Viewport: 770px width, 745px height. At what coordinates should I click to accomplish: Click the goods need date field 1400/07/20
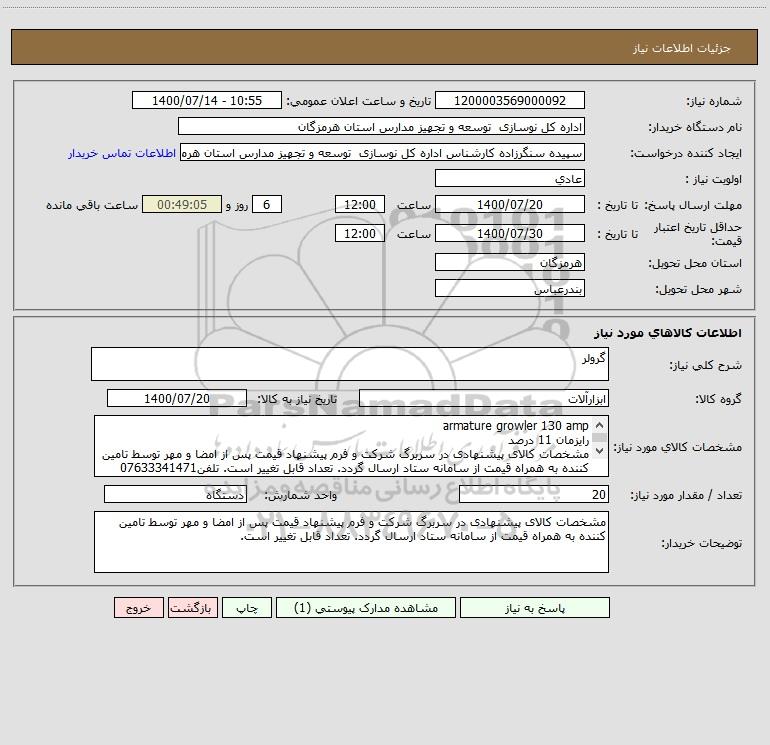pyautogui.click(x=177, y=398)
